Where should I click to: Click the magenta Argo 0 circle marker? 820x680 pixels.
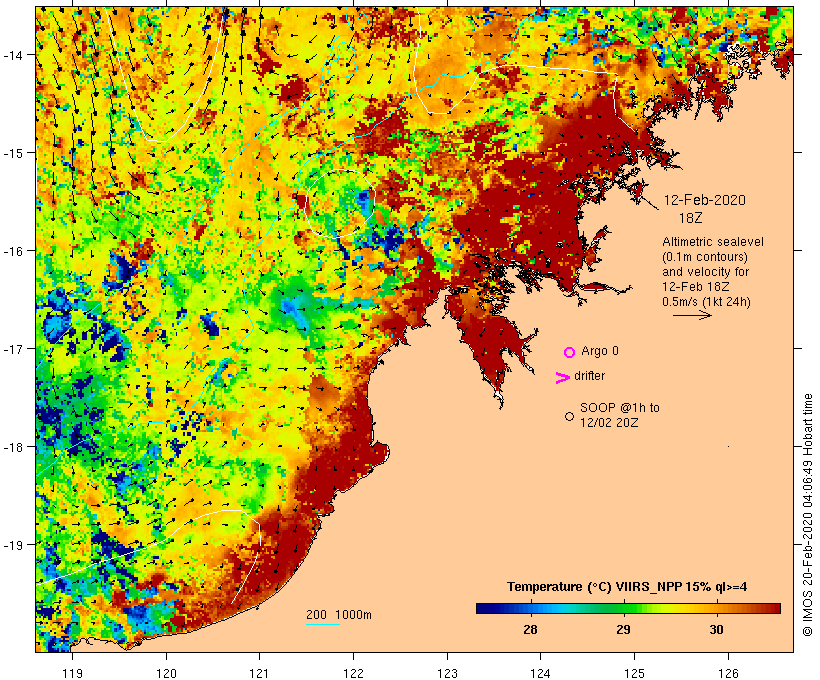pos(570,353)
